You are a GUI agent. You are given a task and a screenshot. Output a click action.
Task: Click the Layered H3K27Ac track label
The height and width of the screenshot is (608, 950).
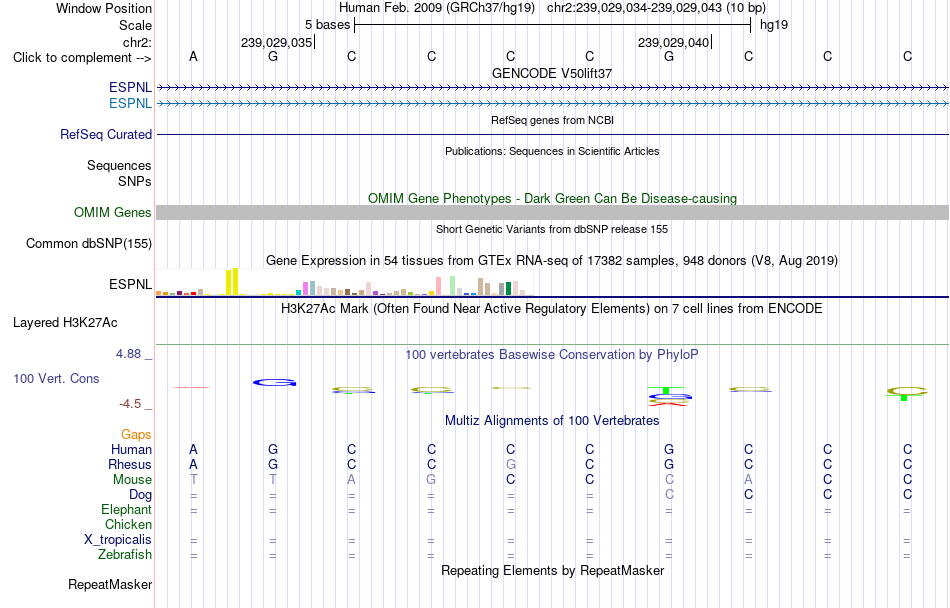pyautogui.click(x=65, y=323)
